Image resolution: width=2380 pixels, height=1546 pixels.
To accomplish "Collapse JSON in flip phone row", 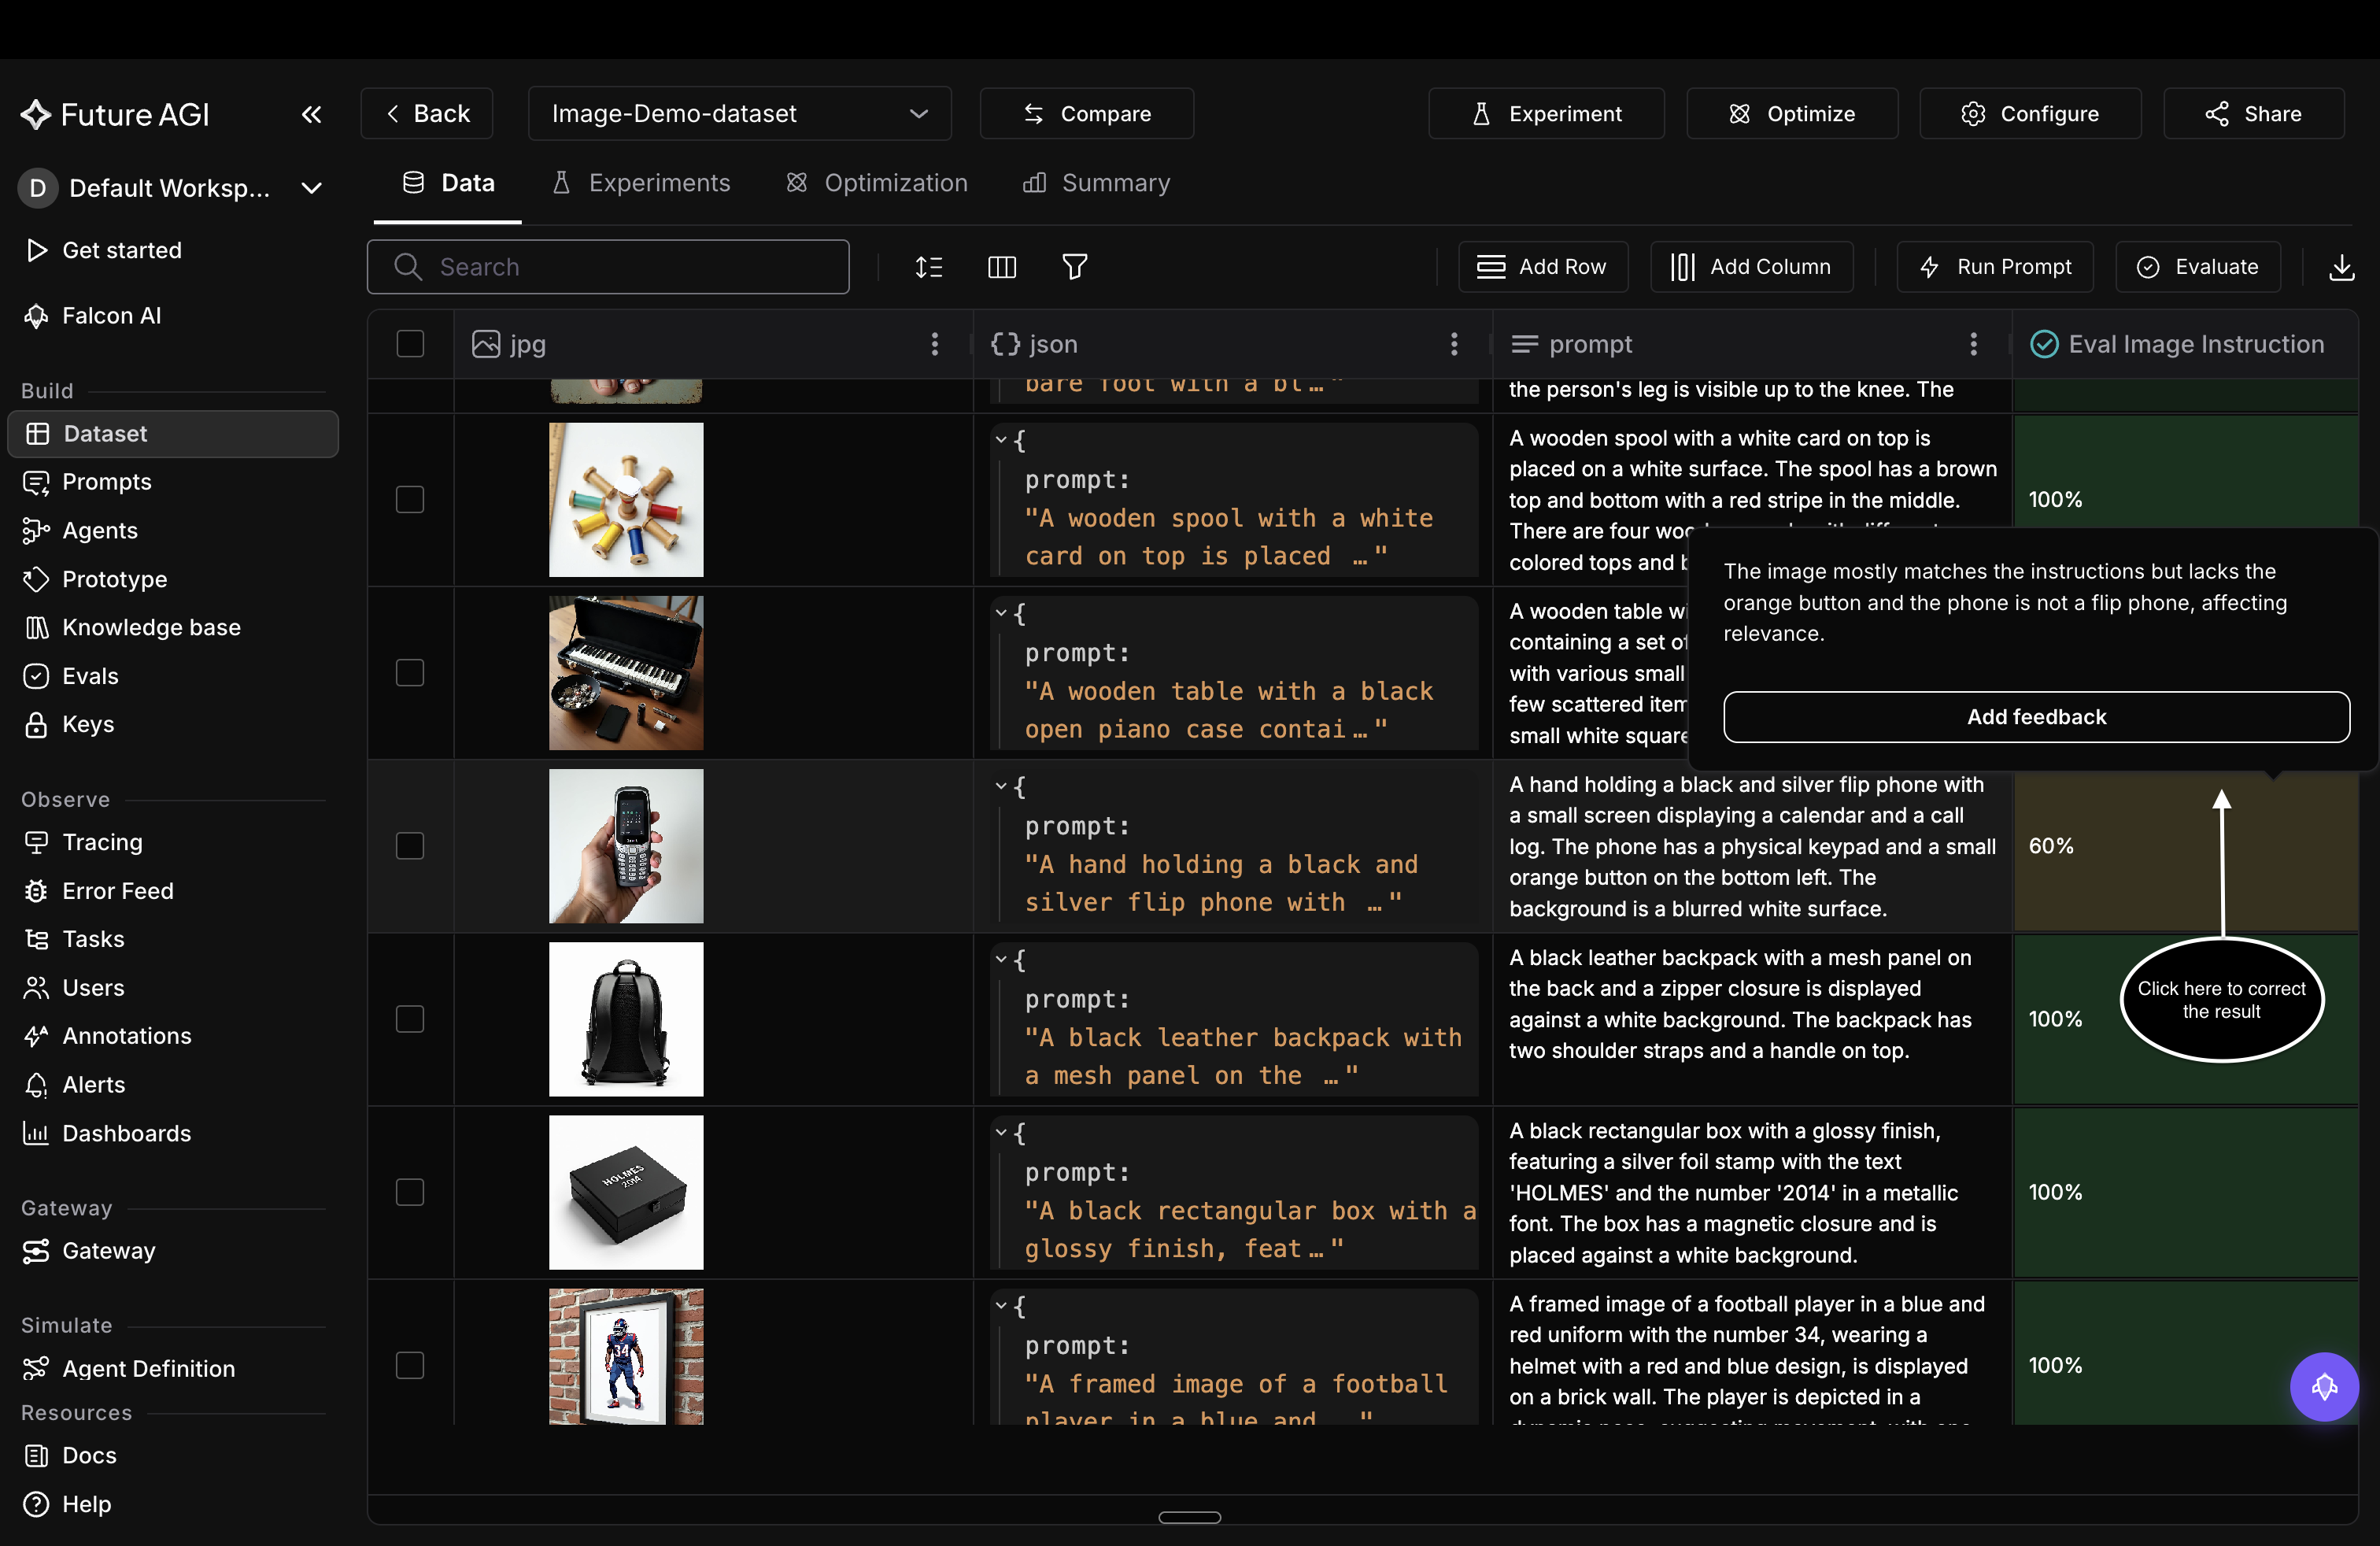I will click(1001, 787).
